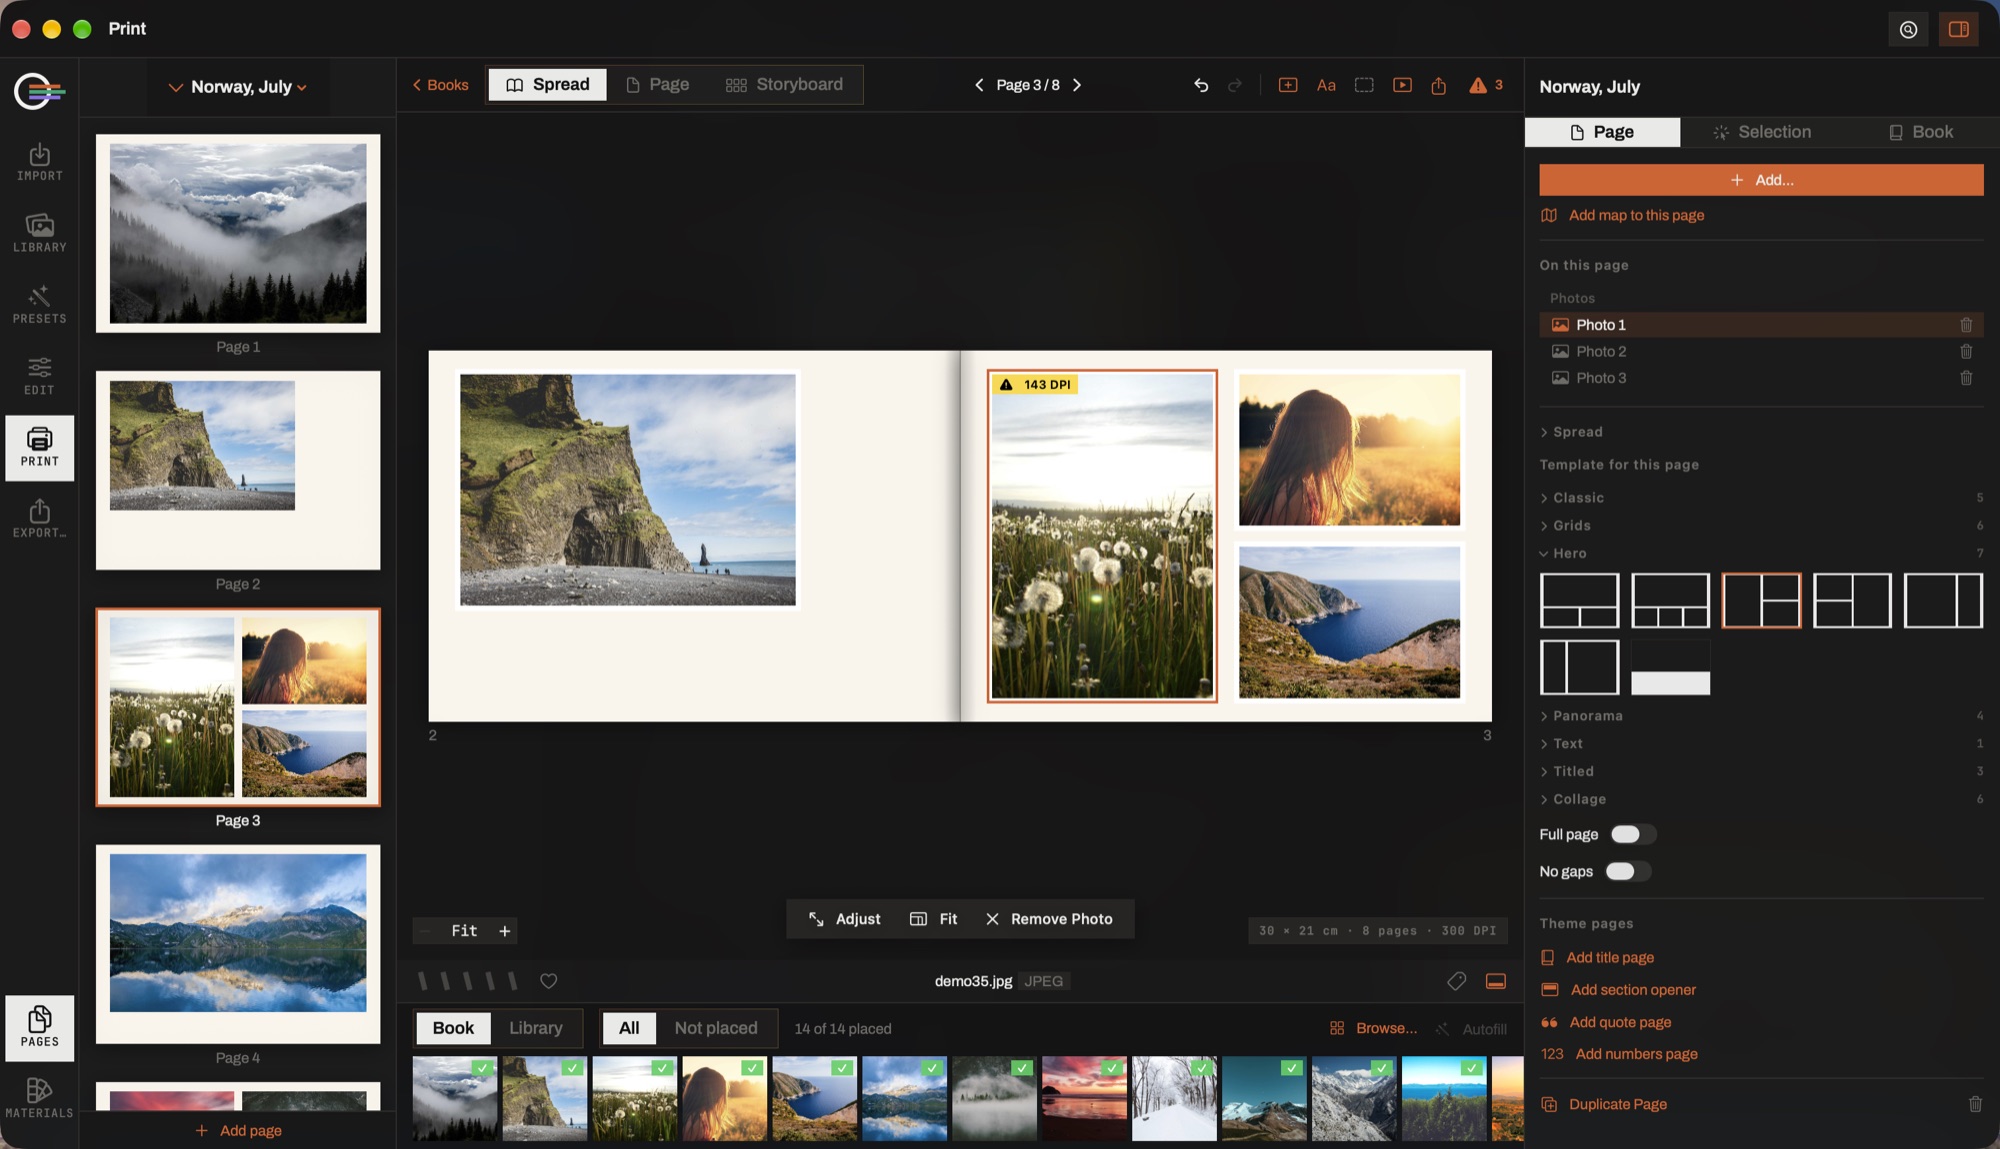Viewport: 2000px width, 1149px height.
Task: Open the Presets module
Action: (39, 305)
